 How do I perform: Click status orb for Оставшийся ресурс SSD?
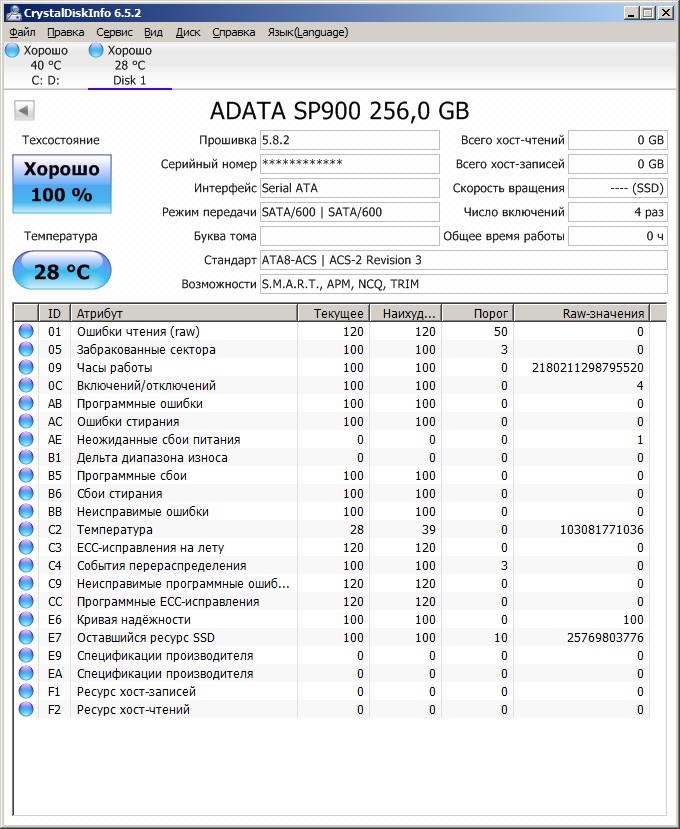pyautogui.click(x=26, y=637)
